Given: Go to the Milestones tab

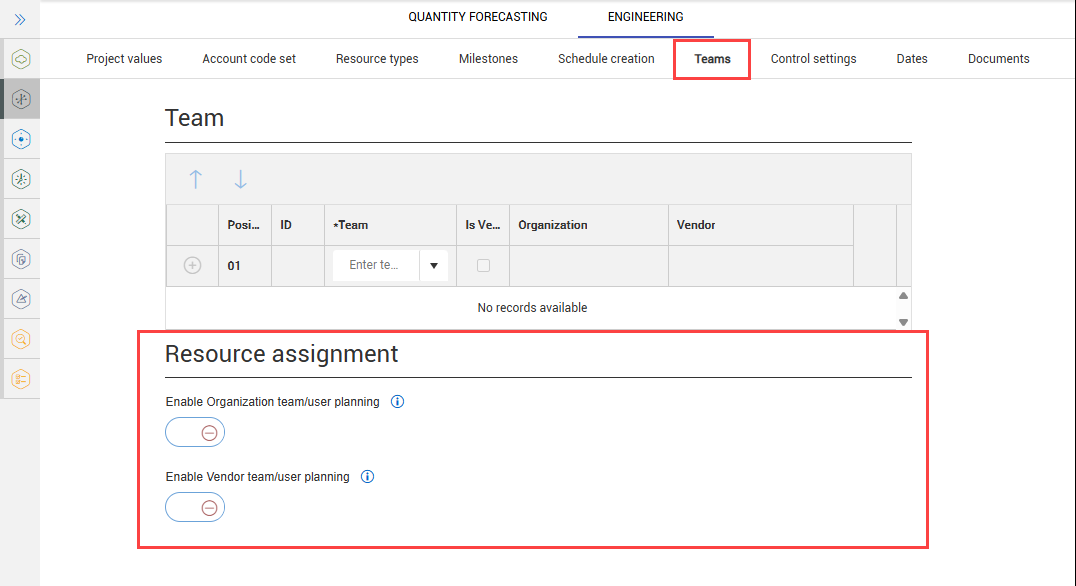Looking at the screenshot, I should coord(488,59).
